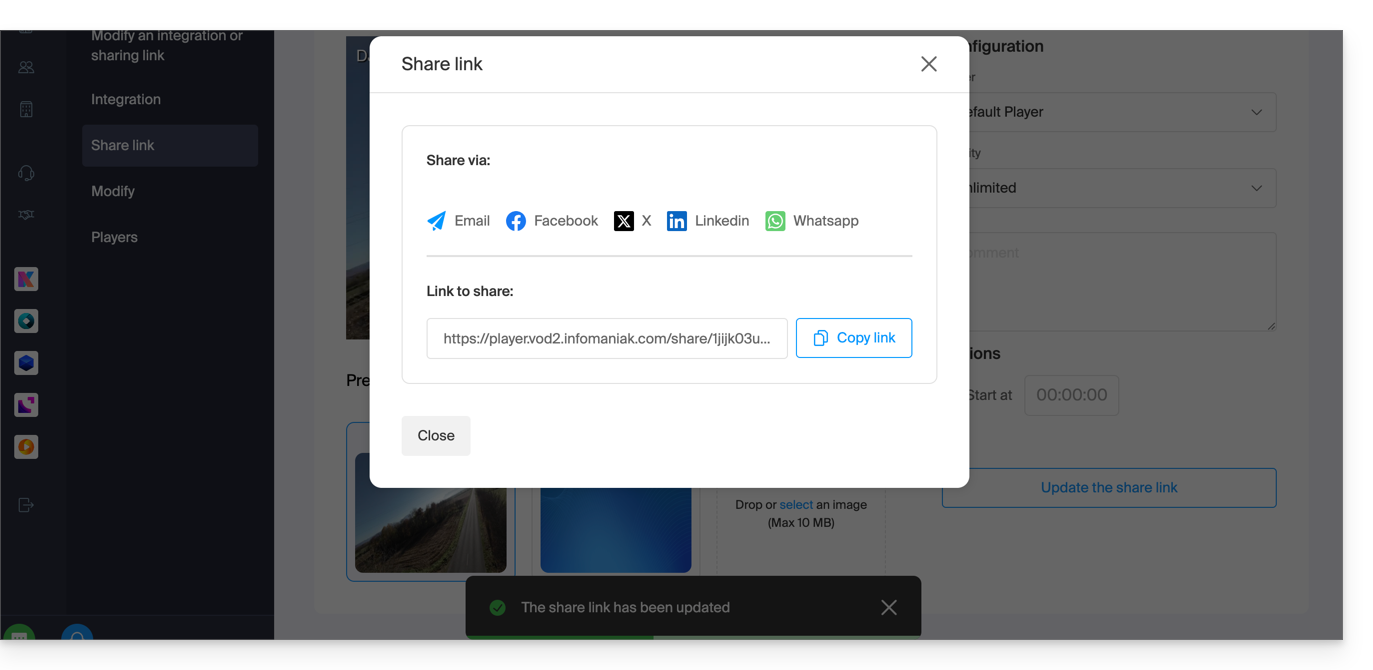Close the Share link dialog with X
The image size is (1373, 670).
[x=928, y=64]
